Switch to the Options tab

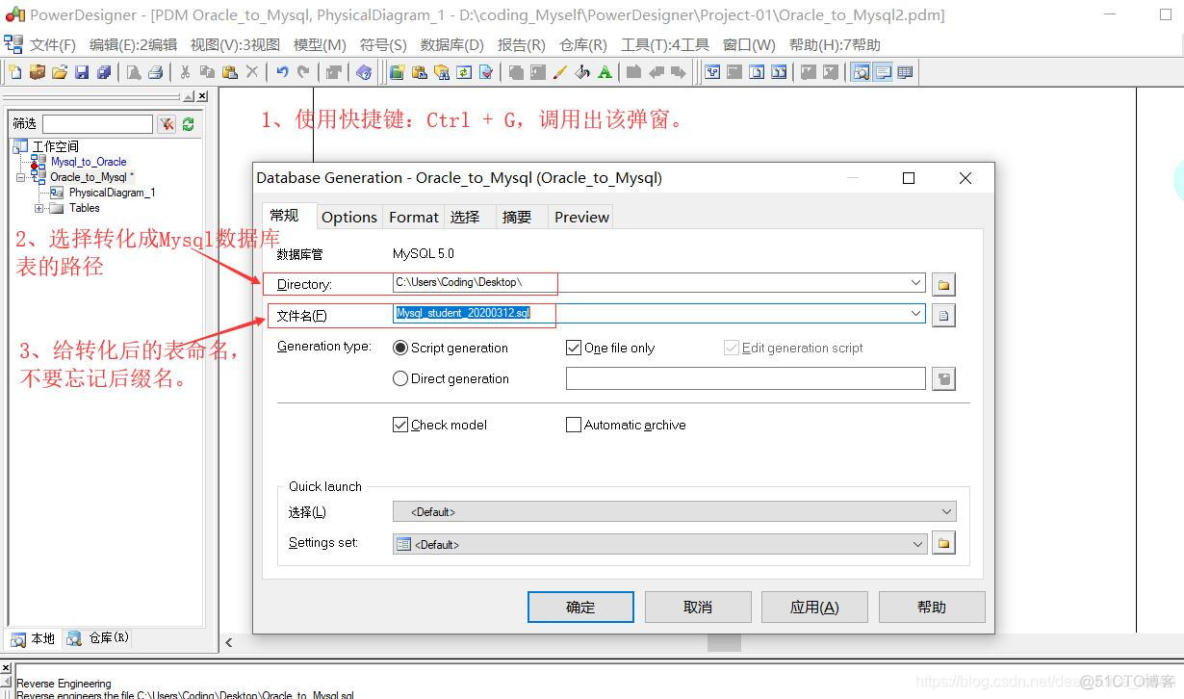(x=349, y=217)
